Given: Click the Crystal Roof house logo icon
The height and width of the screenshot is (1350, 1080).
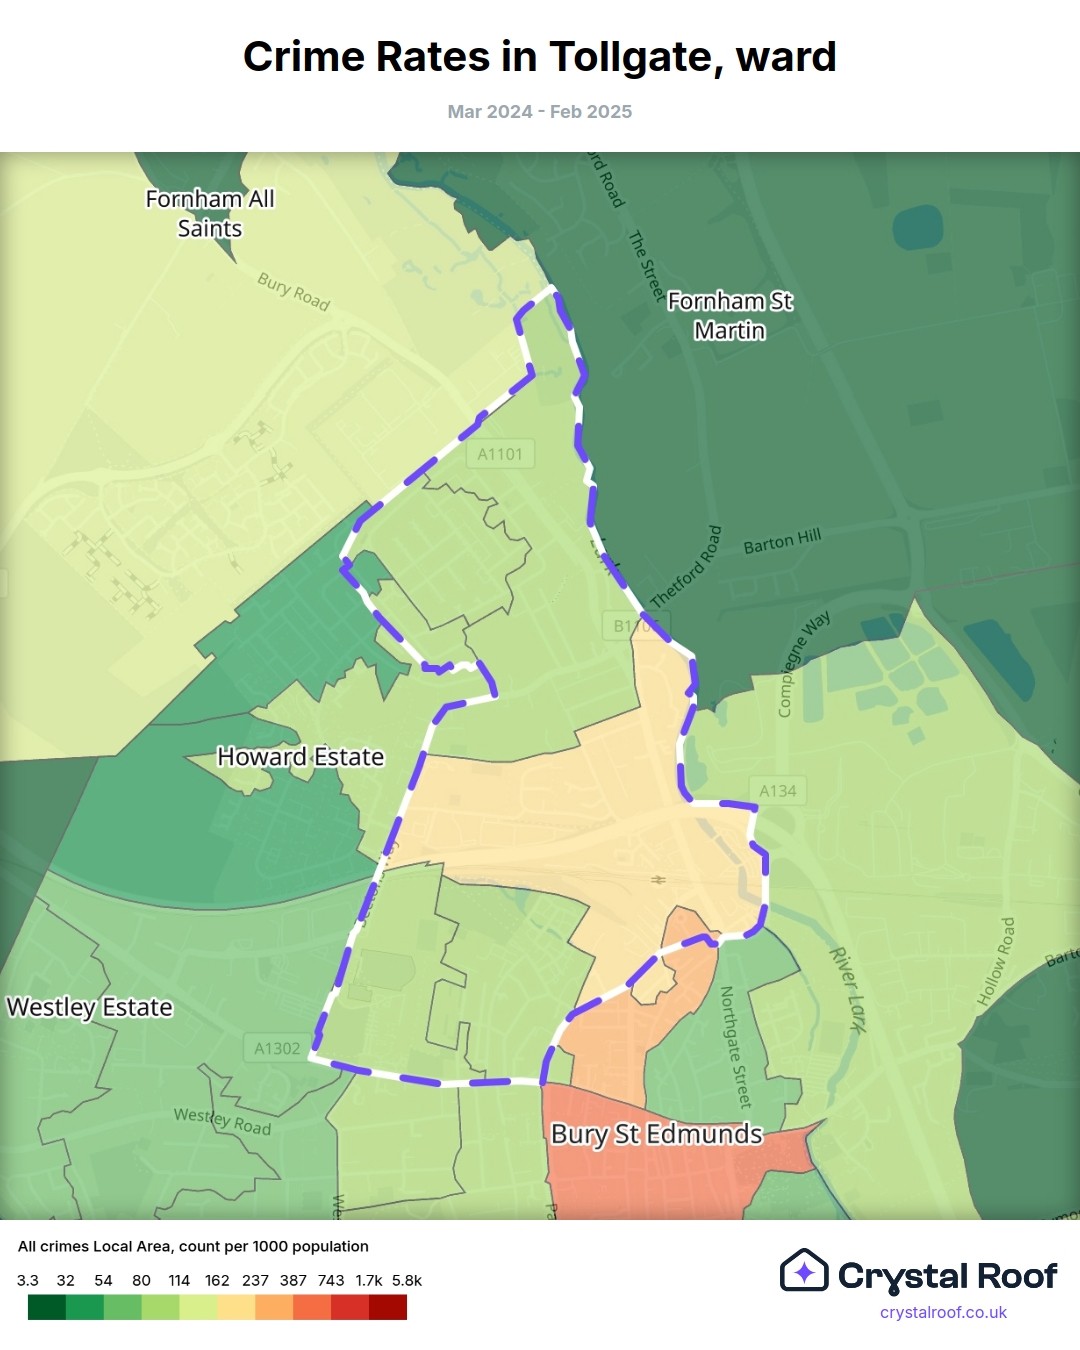Looking at the screenshot, I should pyautogui.click(x=804, y=1271).
